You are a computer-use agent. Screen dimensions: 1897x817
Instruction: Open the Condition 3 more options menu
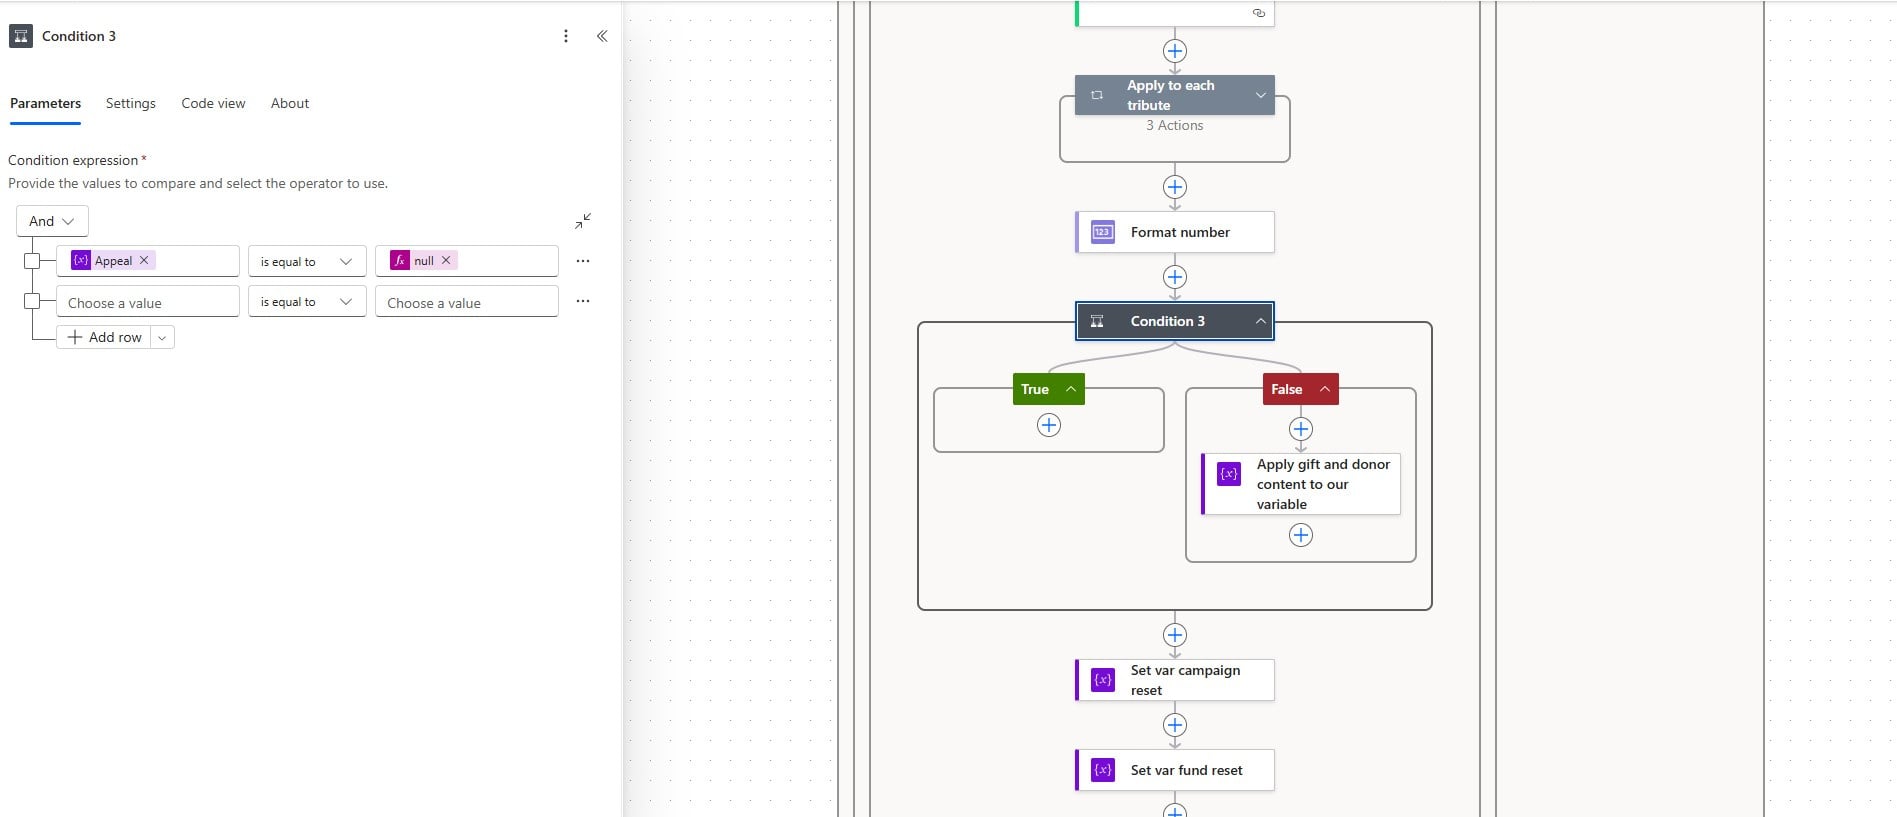pos(566,36)
